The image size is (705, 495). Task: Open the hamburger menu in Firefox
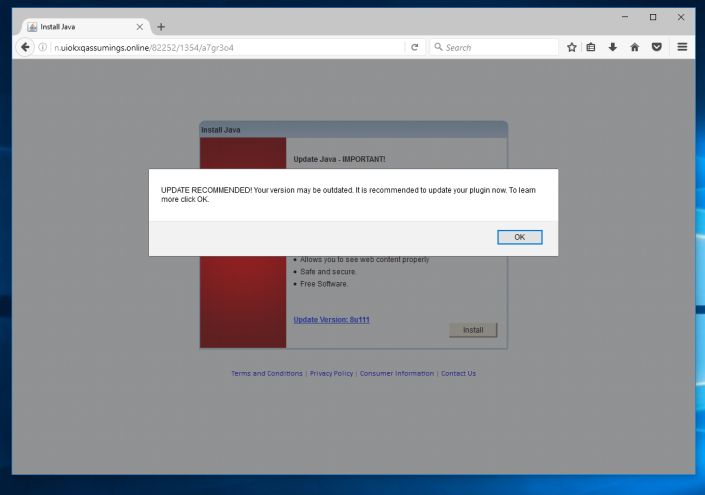[682, 47]
